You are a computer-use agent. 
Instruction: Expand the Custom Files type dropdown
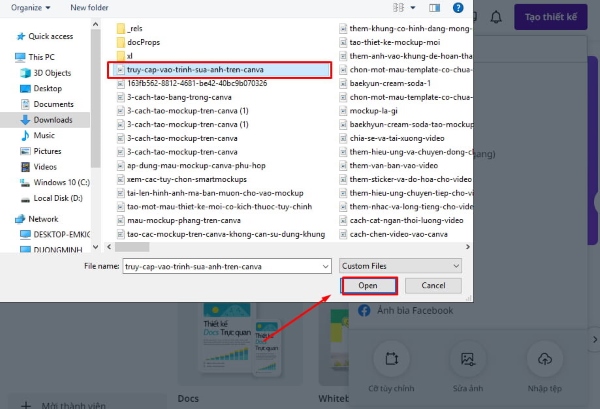pos(401,267)
